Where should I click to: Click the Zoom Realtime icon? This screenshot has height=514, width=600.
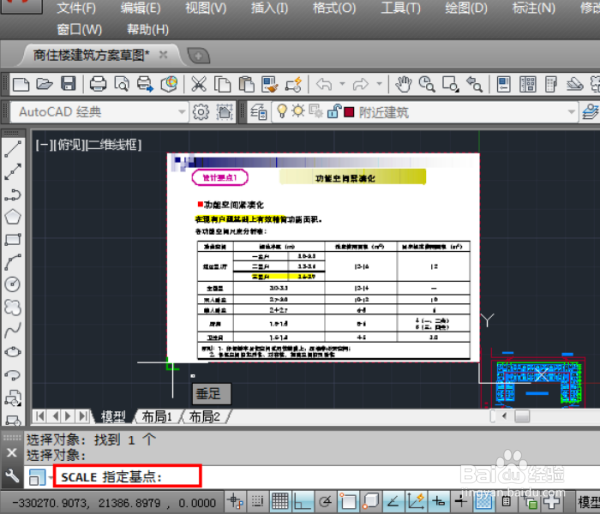[x=427, y=84]
